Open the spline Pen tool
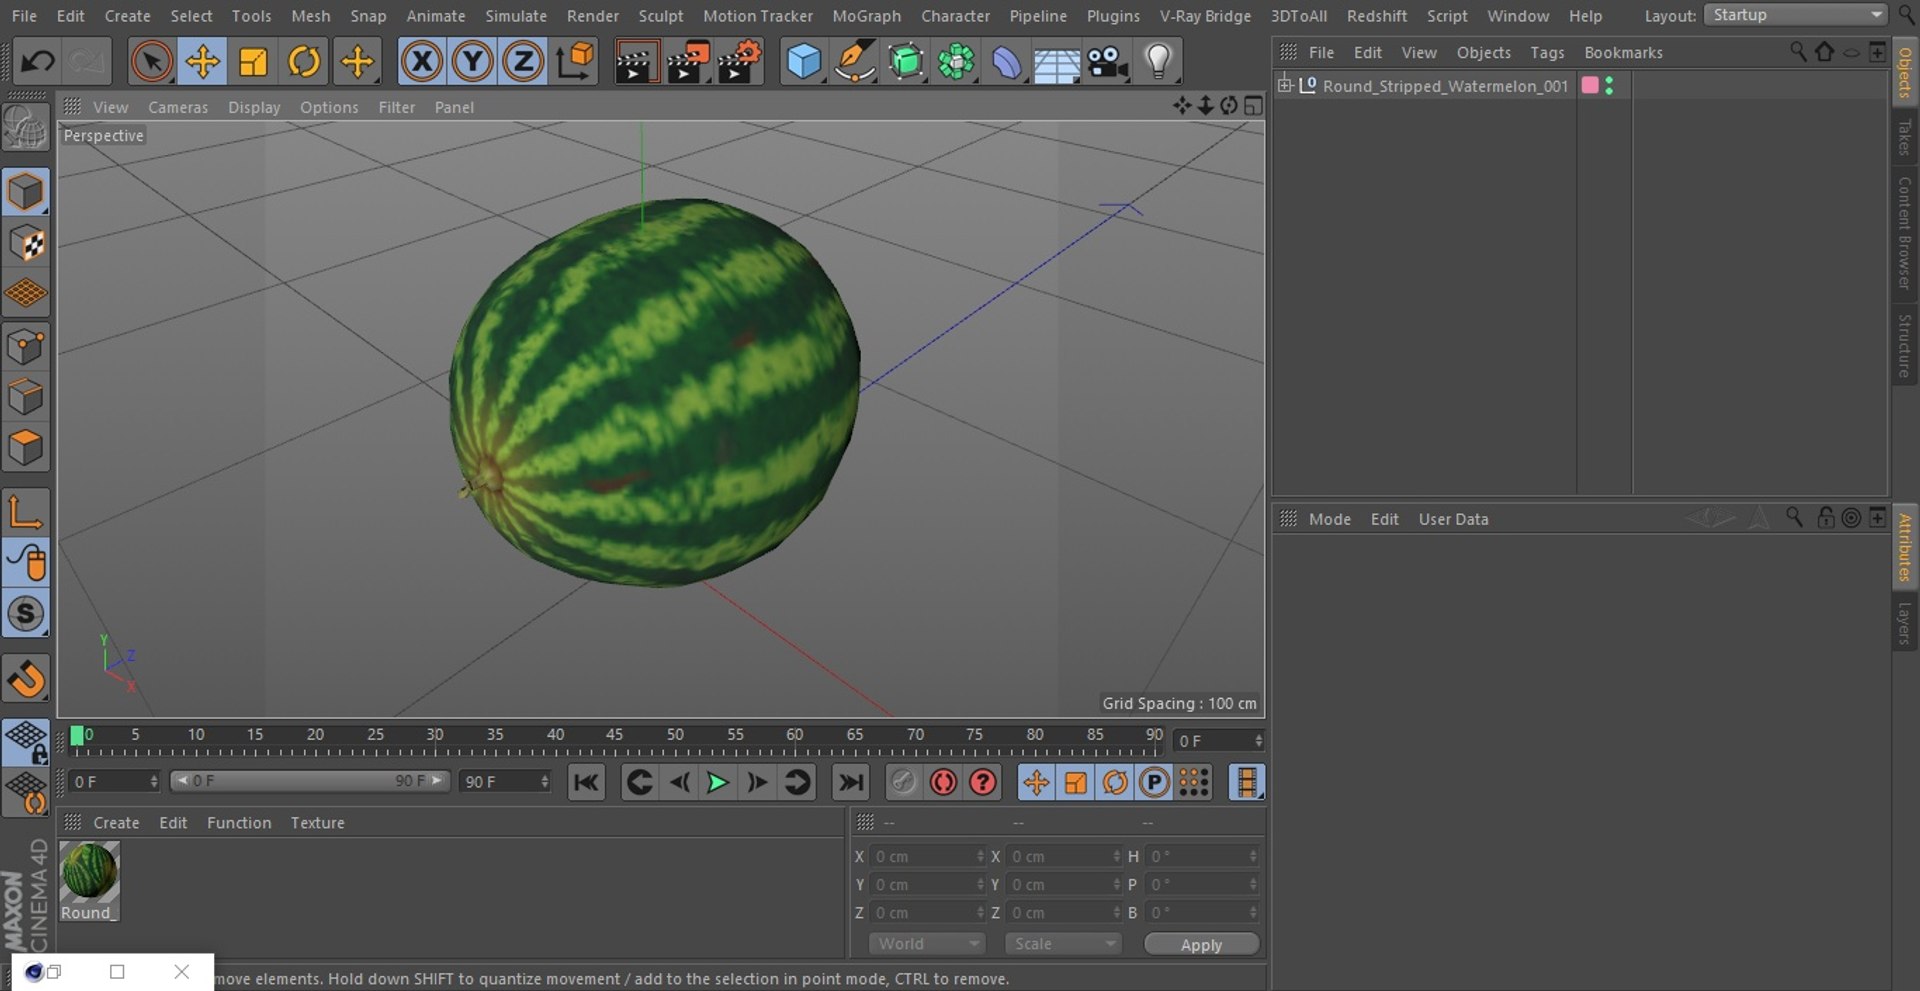The height and width of the screenshot is (991, 1920). point(855,62)
